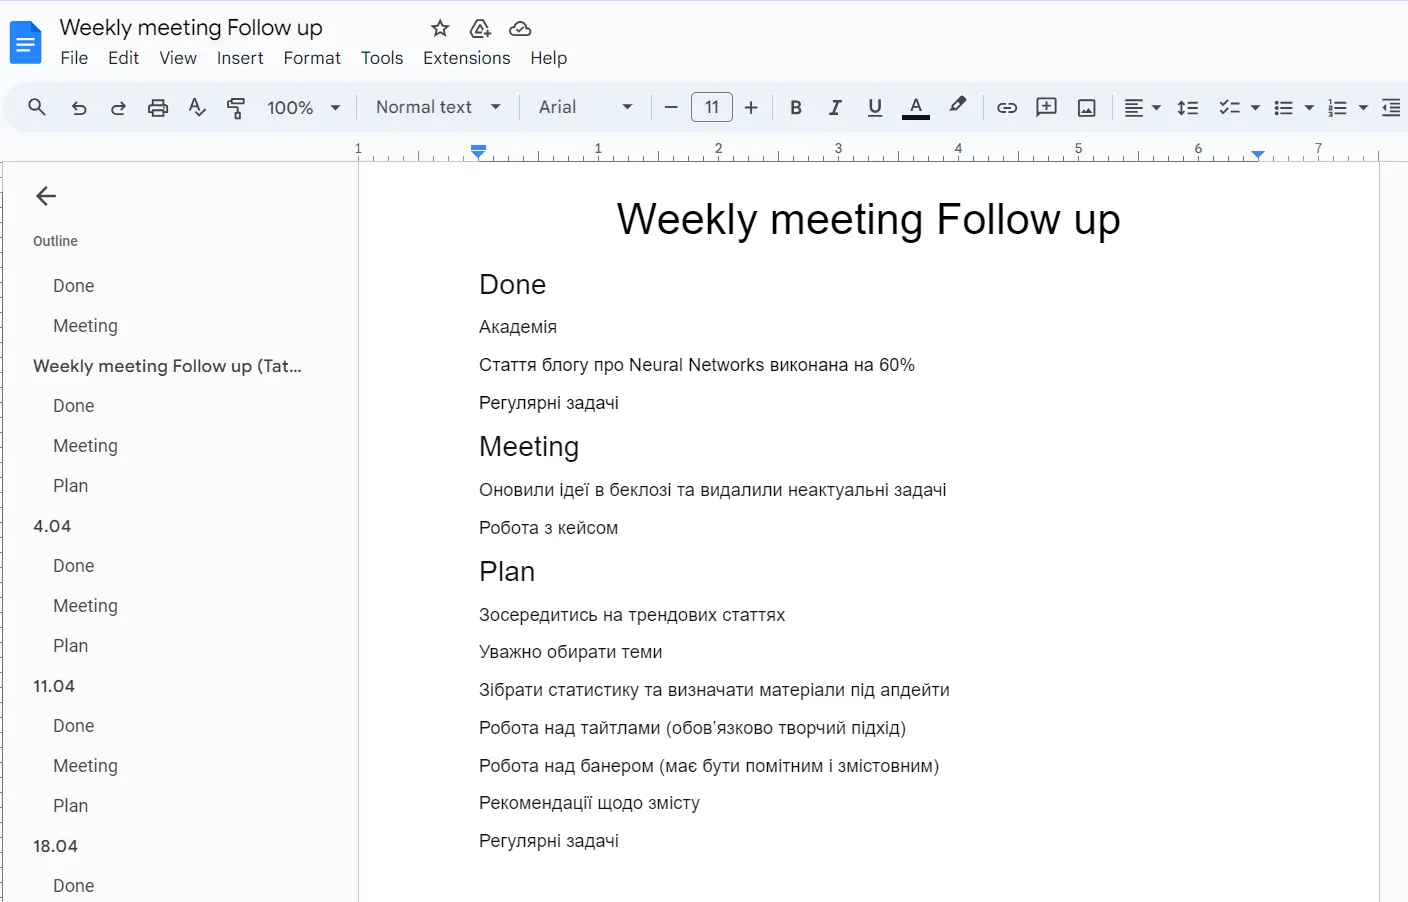
Task: Insert a link
Action: coord(1007,107)
